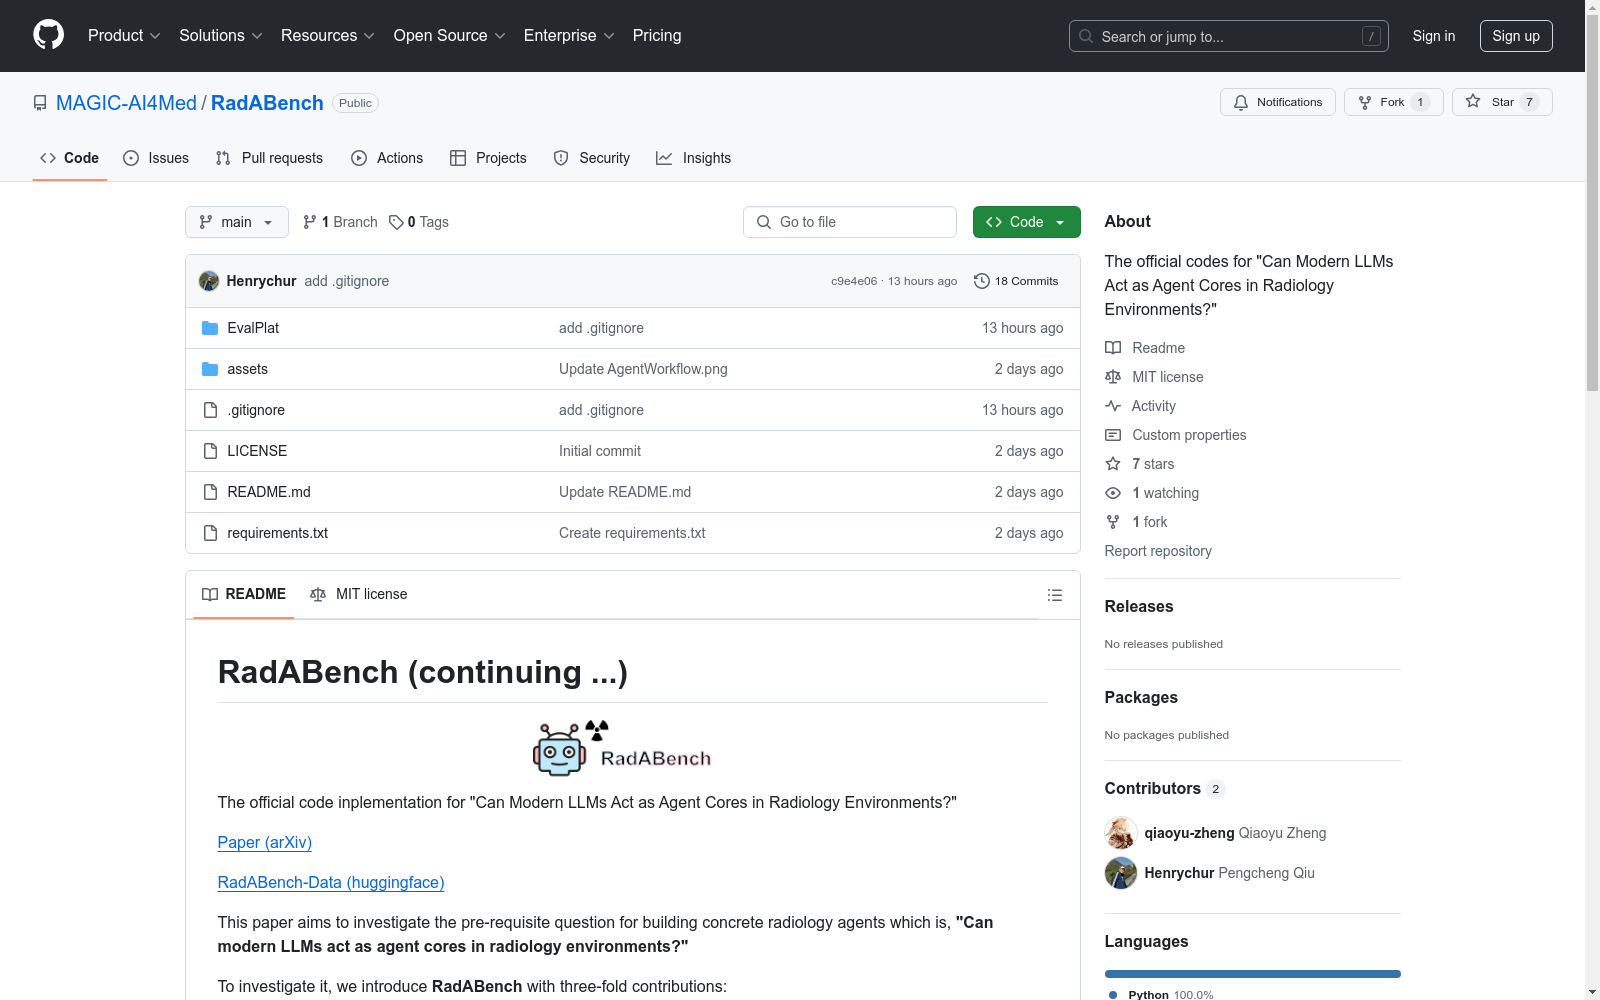Screen dimensions: 1600x1000
Task: Click the EvalPlat folder icon
Action: [x=210, y=328]
